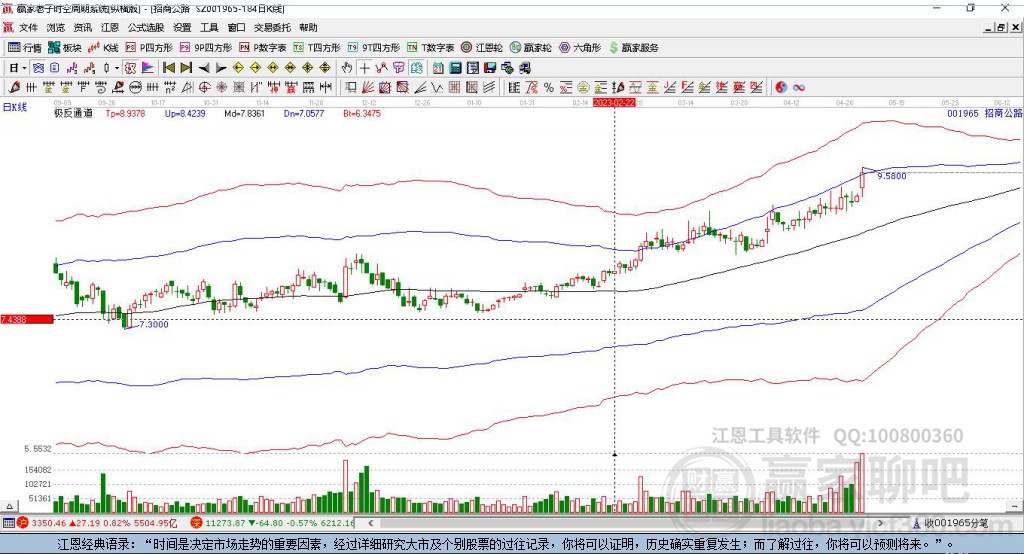Click the 7.4388 red price label
1024x554 pixels.
[27, 319]
